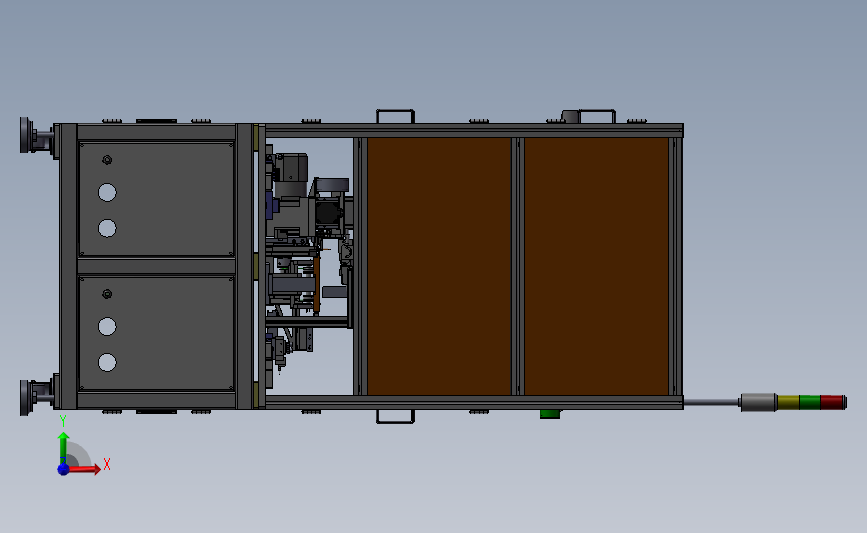Select the lock on the upper cabinet door
The height and width of the screenshot is (533, 867).
click(x=107, y=160)
